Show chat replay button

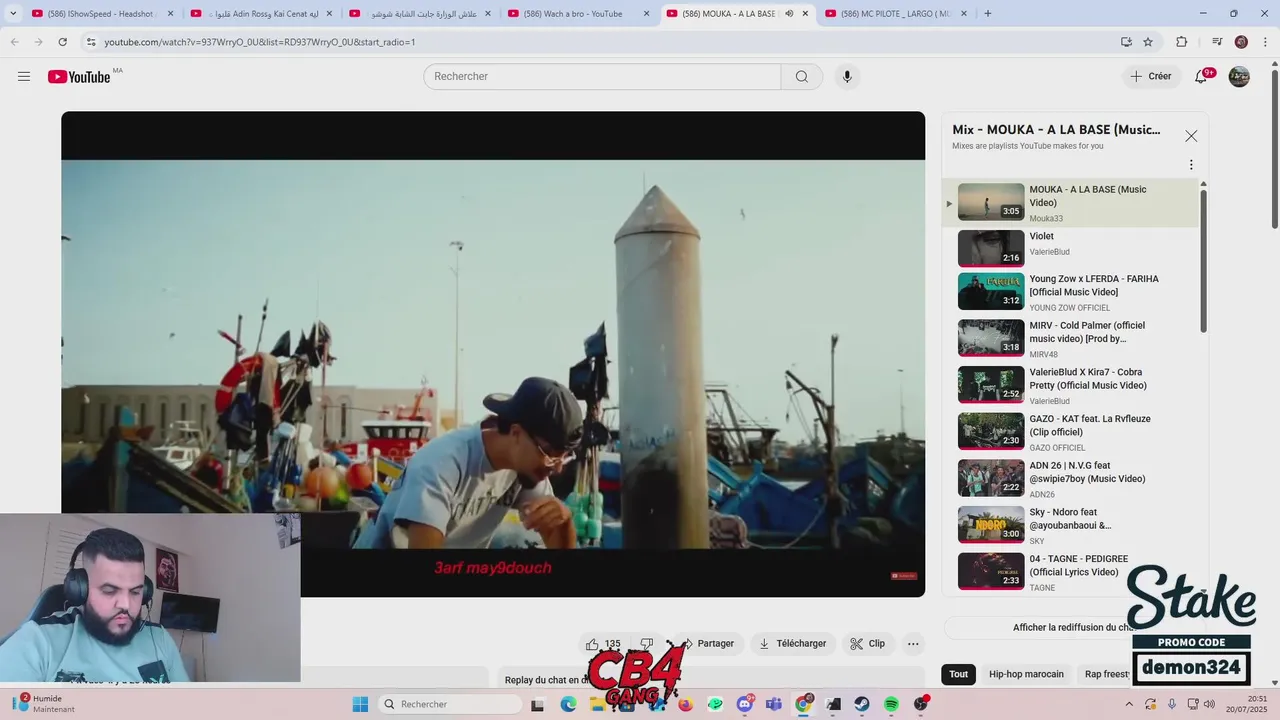coord(1073,628)
